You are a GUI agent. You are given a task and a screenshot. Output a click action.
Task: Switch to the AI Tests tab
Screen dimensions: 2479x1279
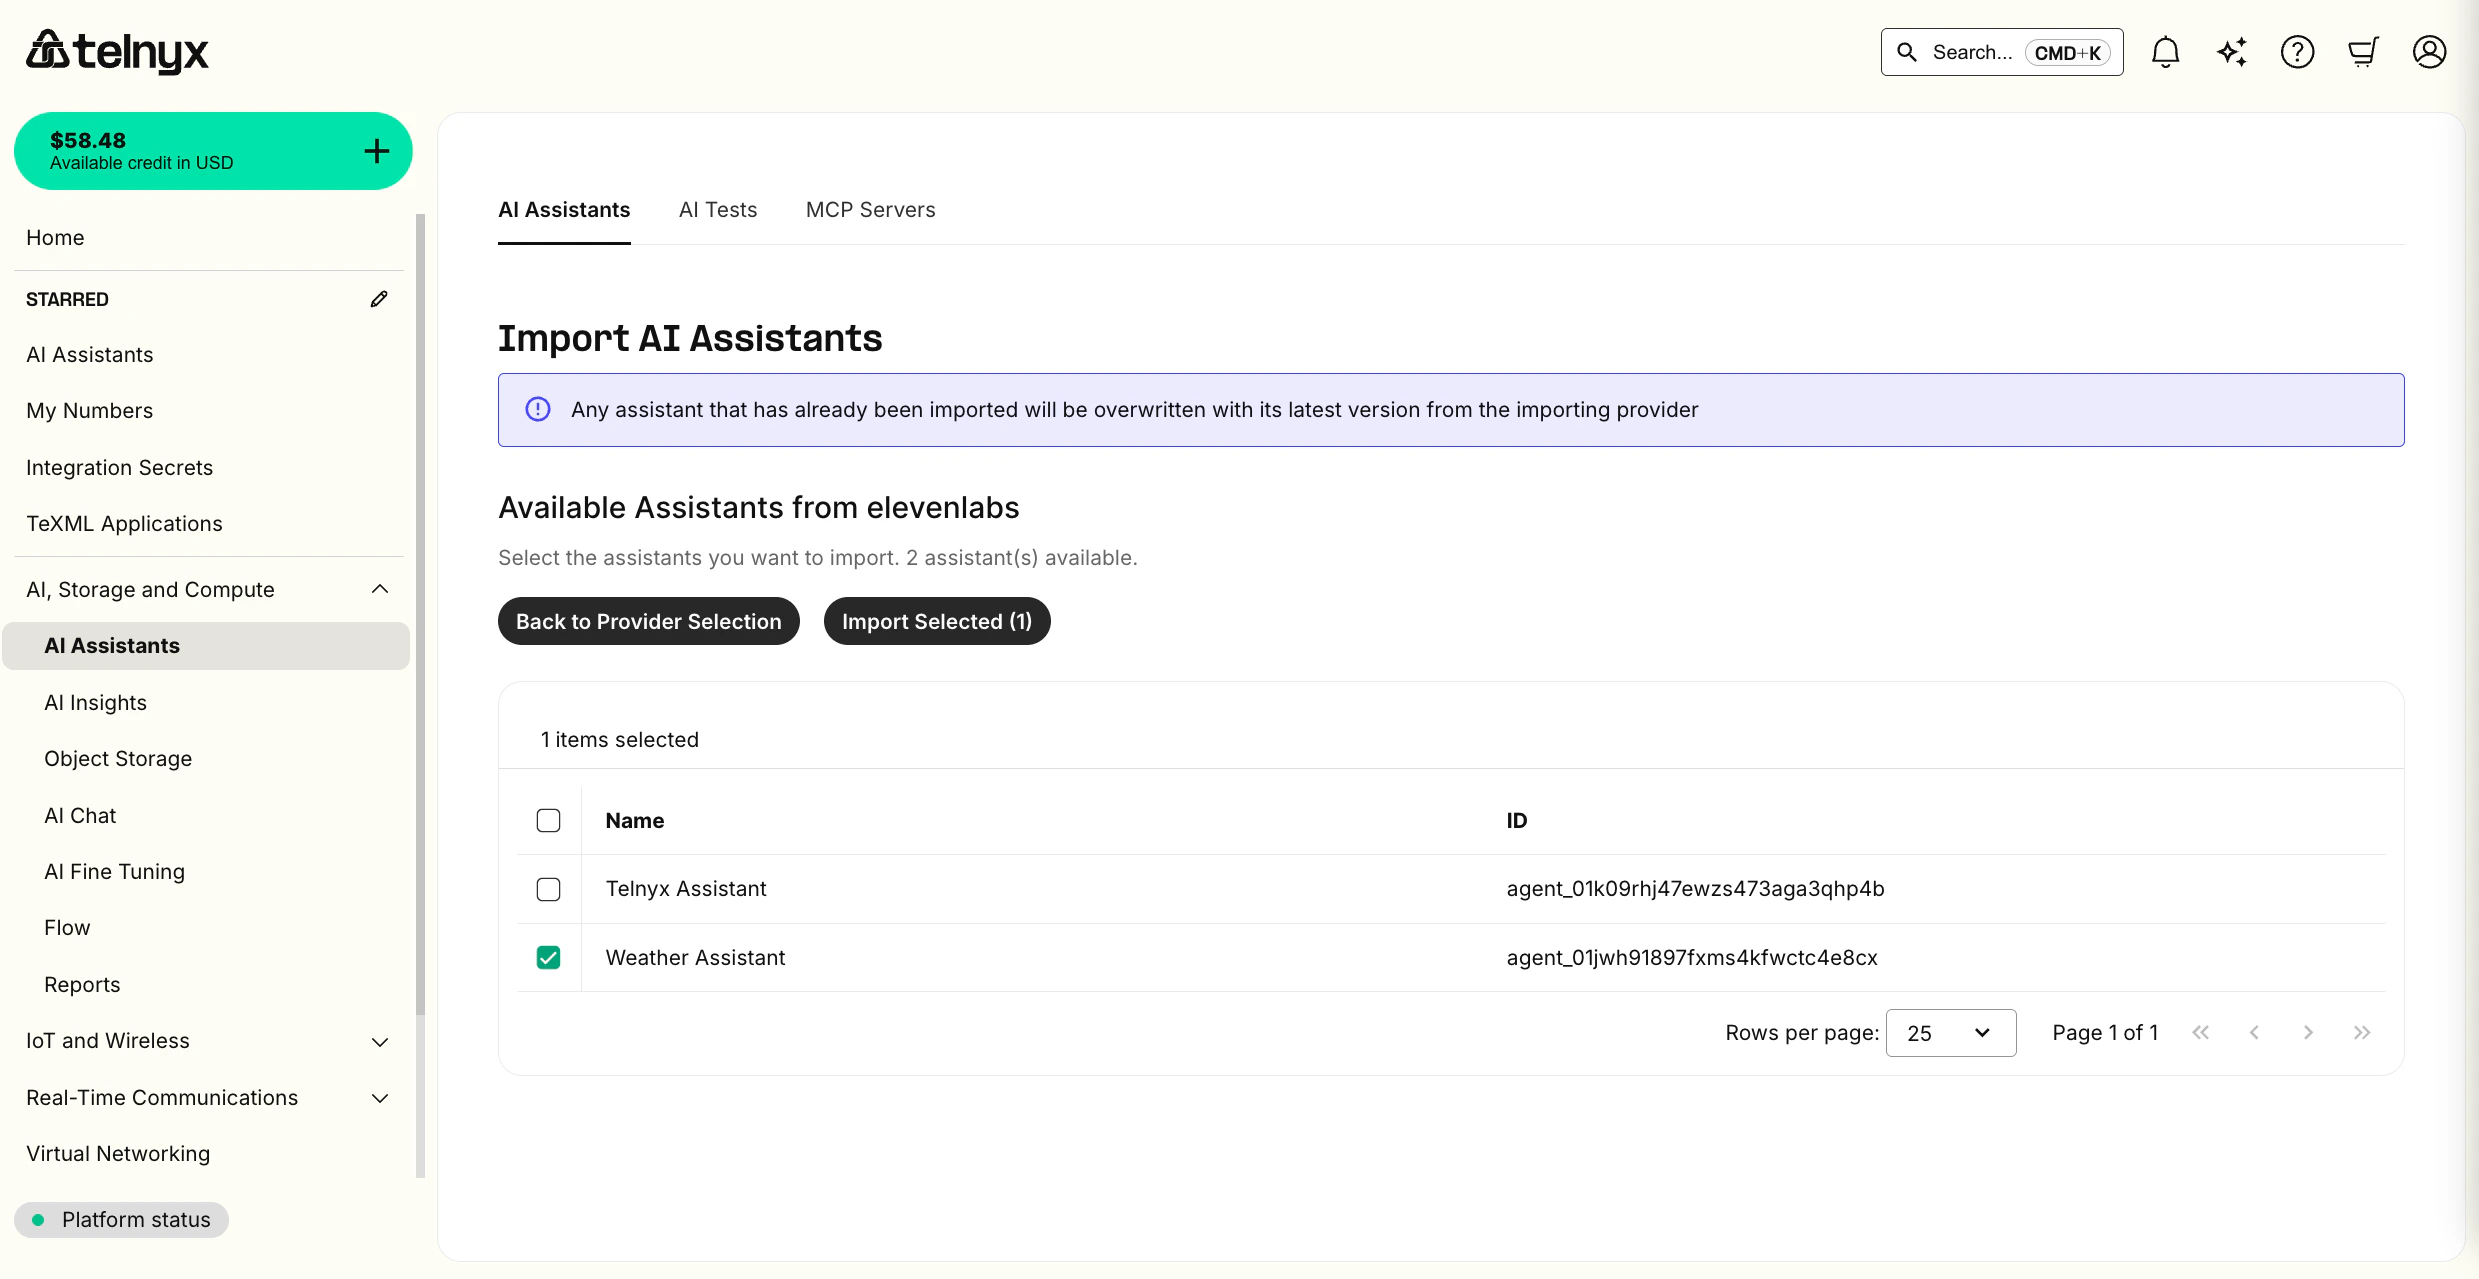point(717,210)
